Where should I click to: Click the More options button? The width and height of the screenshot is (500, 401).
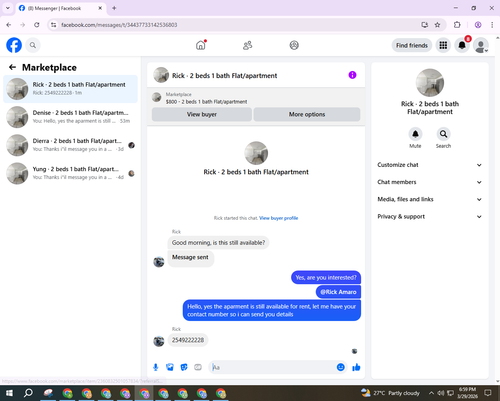(307, 114)
